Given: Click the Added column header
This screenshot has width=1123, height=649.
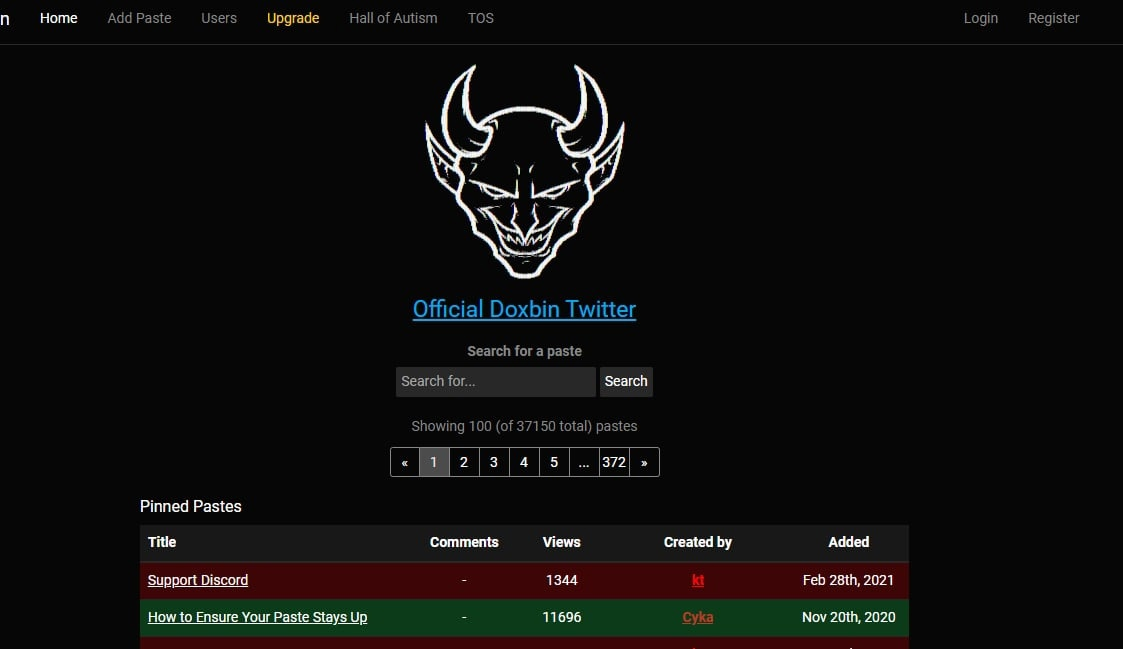Looking at the screenshot, I should [849, 542].
